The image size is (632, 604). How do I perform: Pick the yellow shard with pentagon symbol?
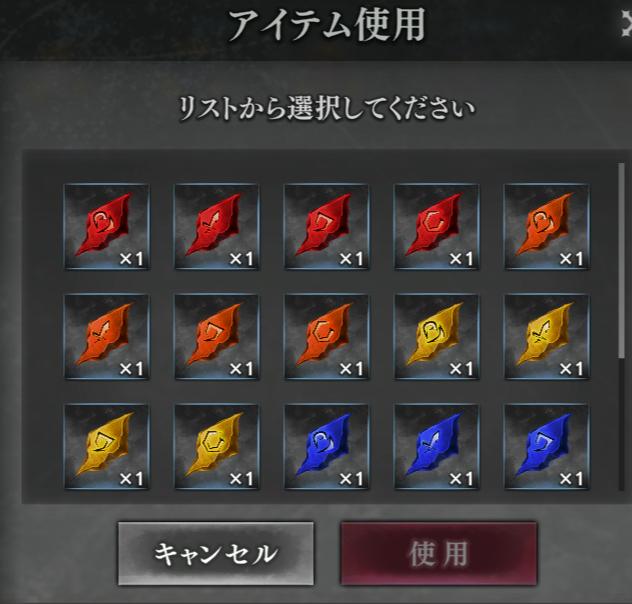[107, 447]
